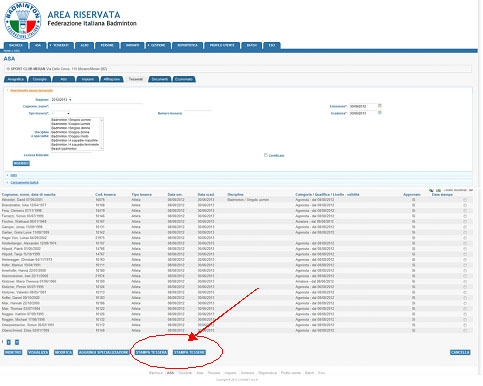Viewport: 483px width, 386px height.
Task: Select the radio button for Gamper, Jonas
Action: pos(465,227)
